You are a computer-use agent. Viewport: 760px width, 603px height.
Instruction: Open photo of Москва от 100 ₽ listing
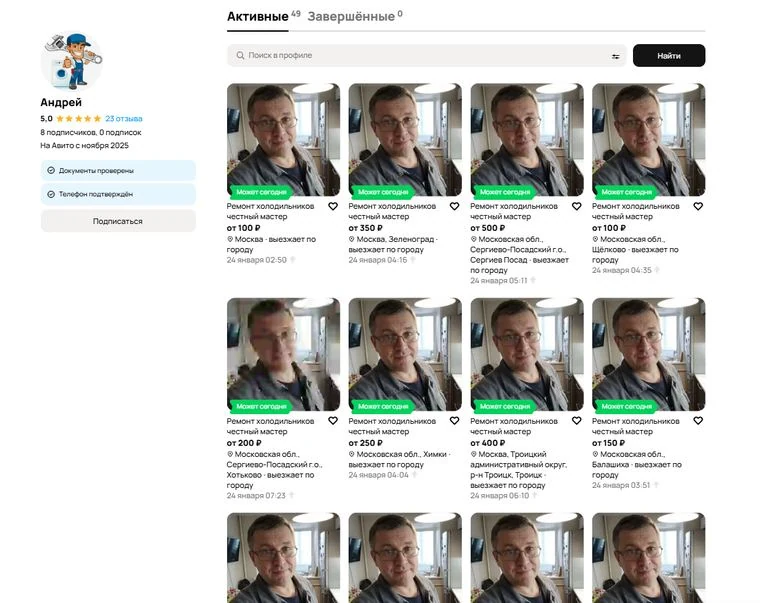[x=284, y=140]
